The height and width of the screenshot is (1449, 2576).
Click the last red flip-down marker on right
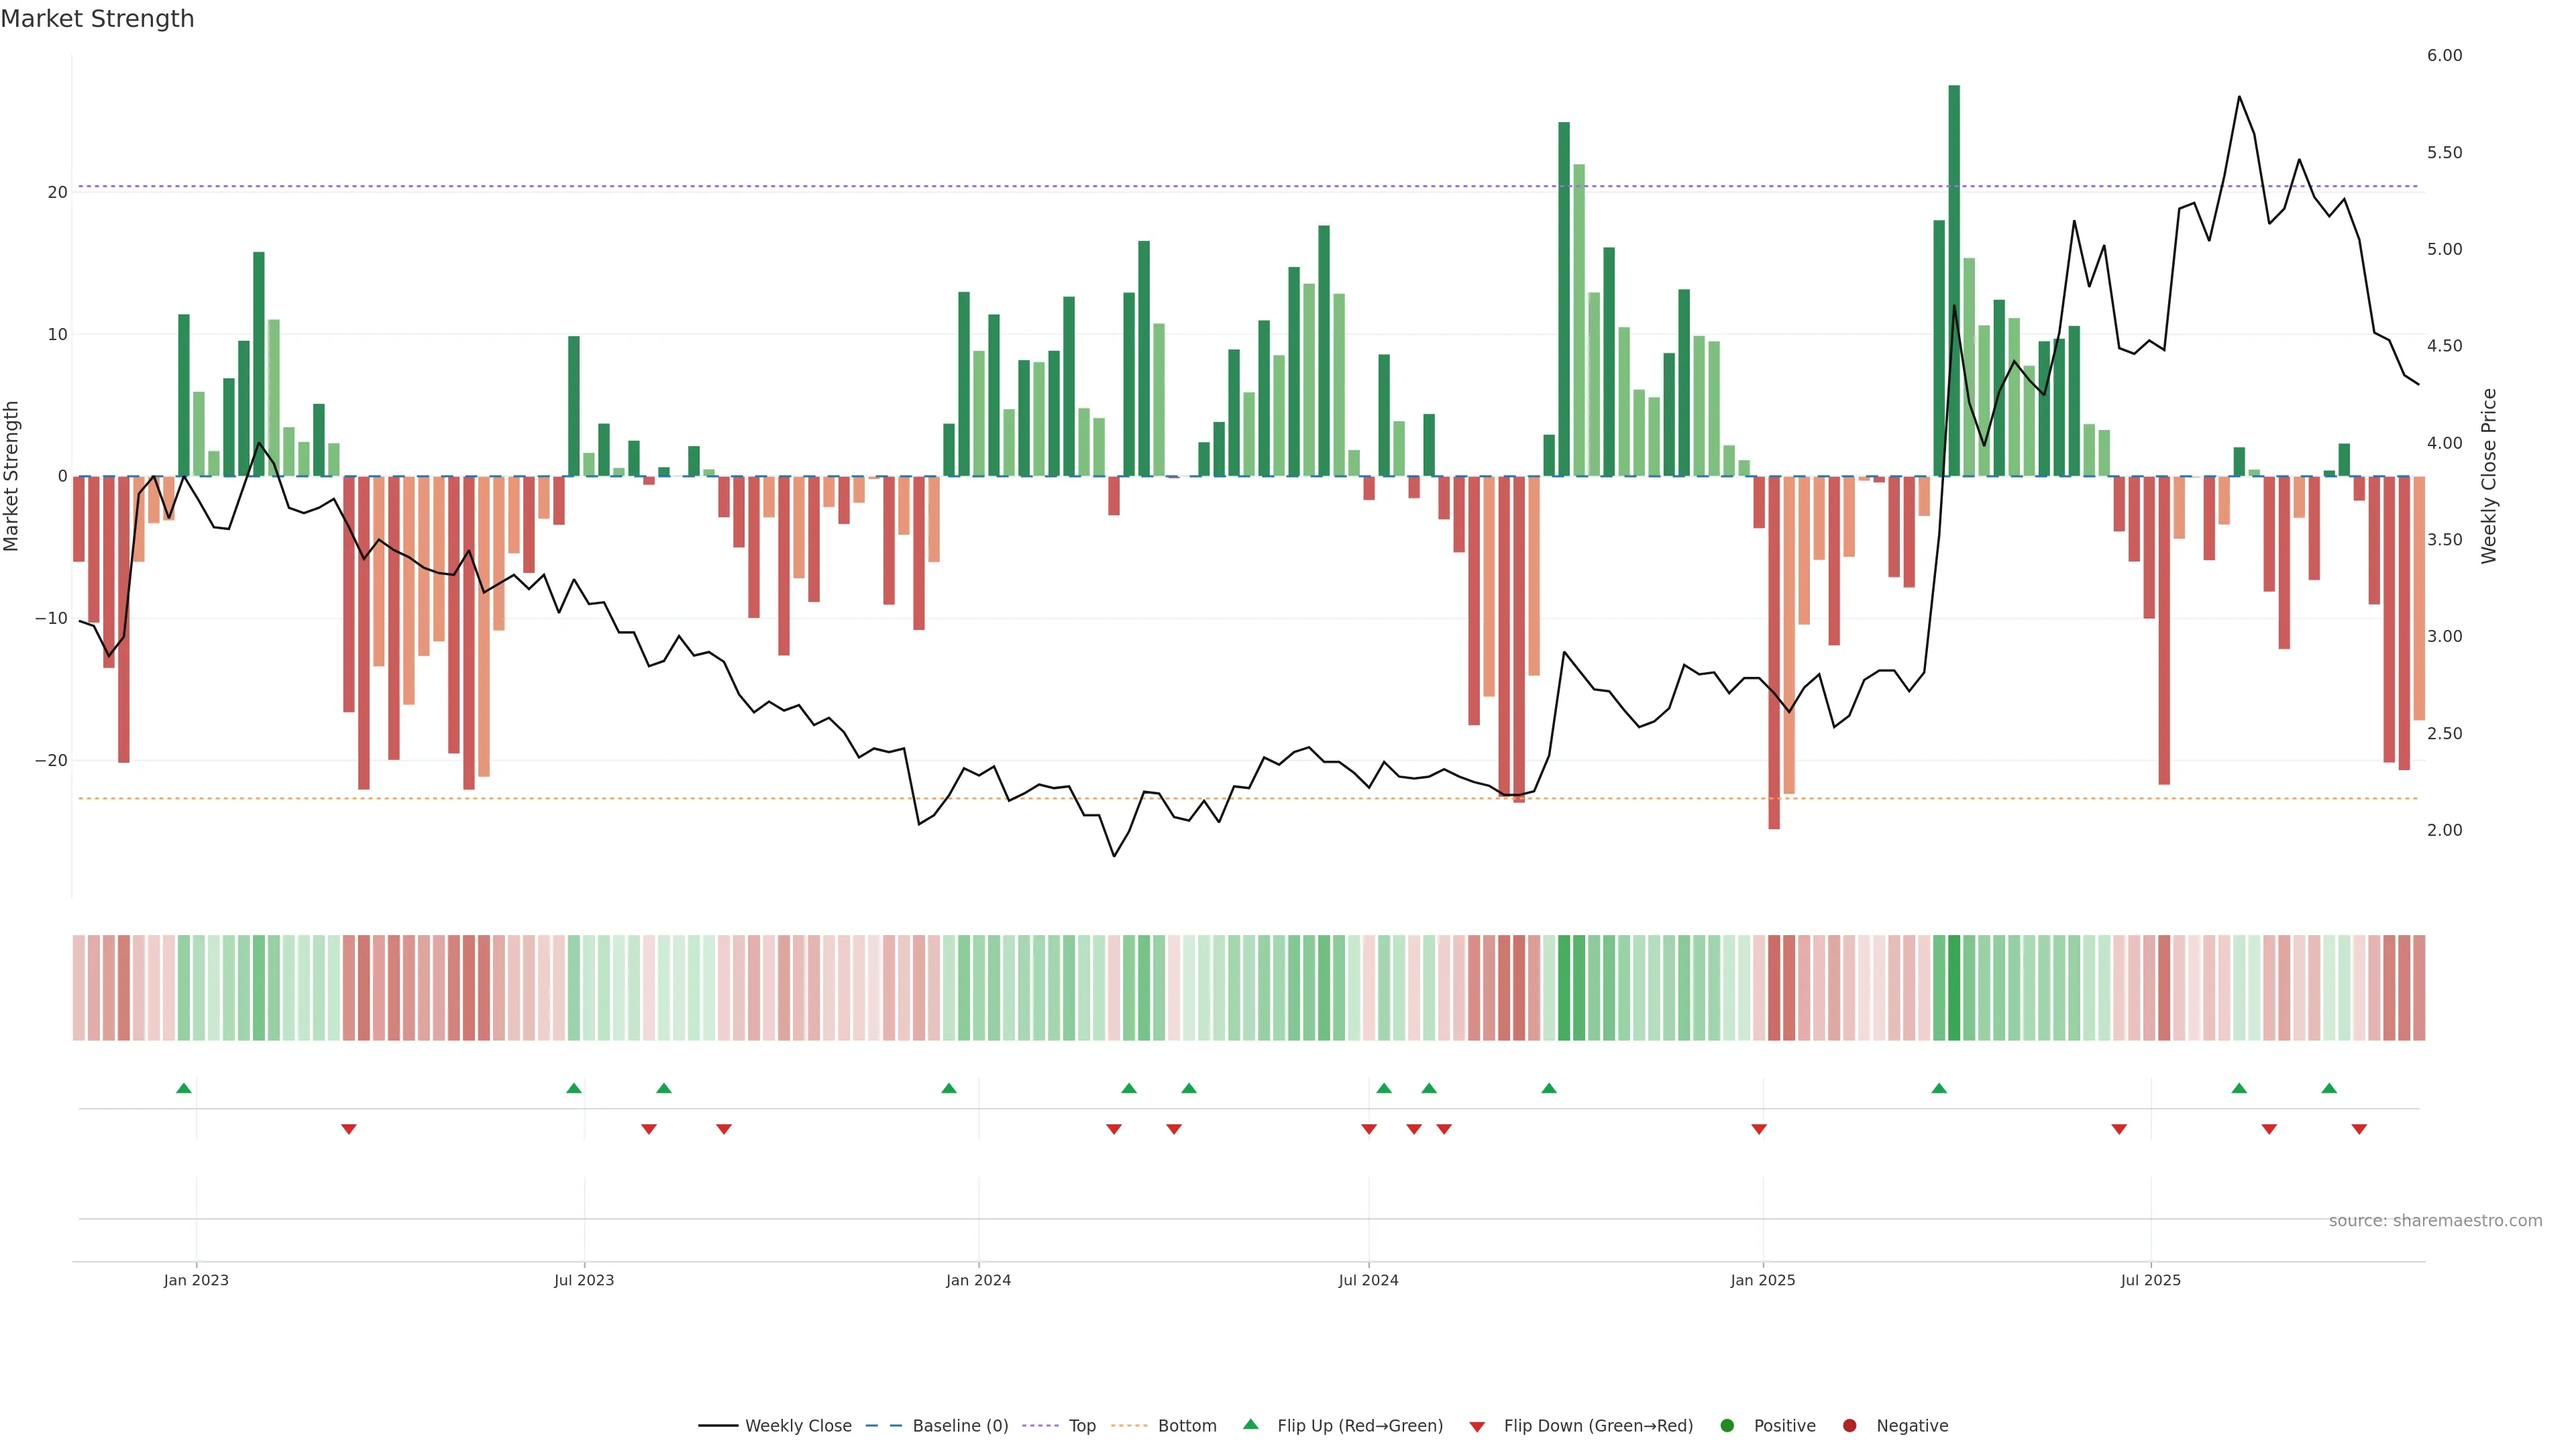click(x=2359, y=1129)
